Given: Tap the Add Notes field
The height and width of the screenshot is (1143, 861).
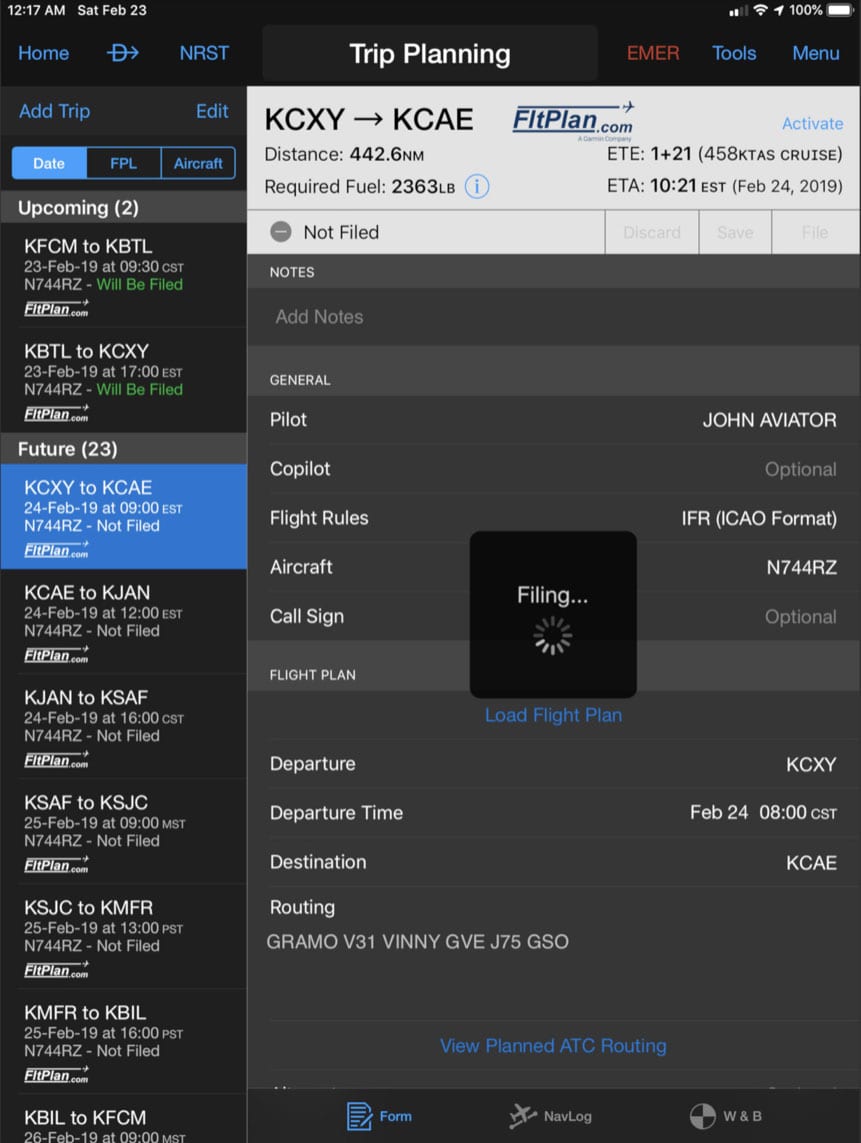Looking at the screenshot, I should point(553,316).
